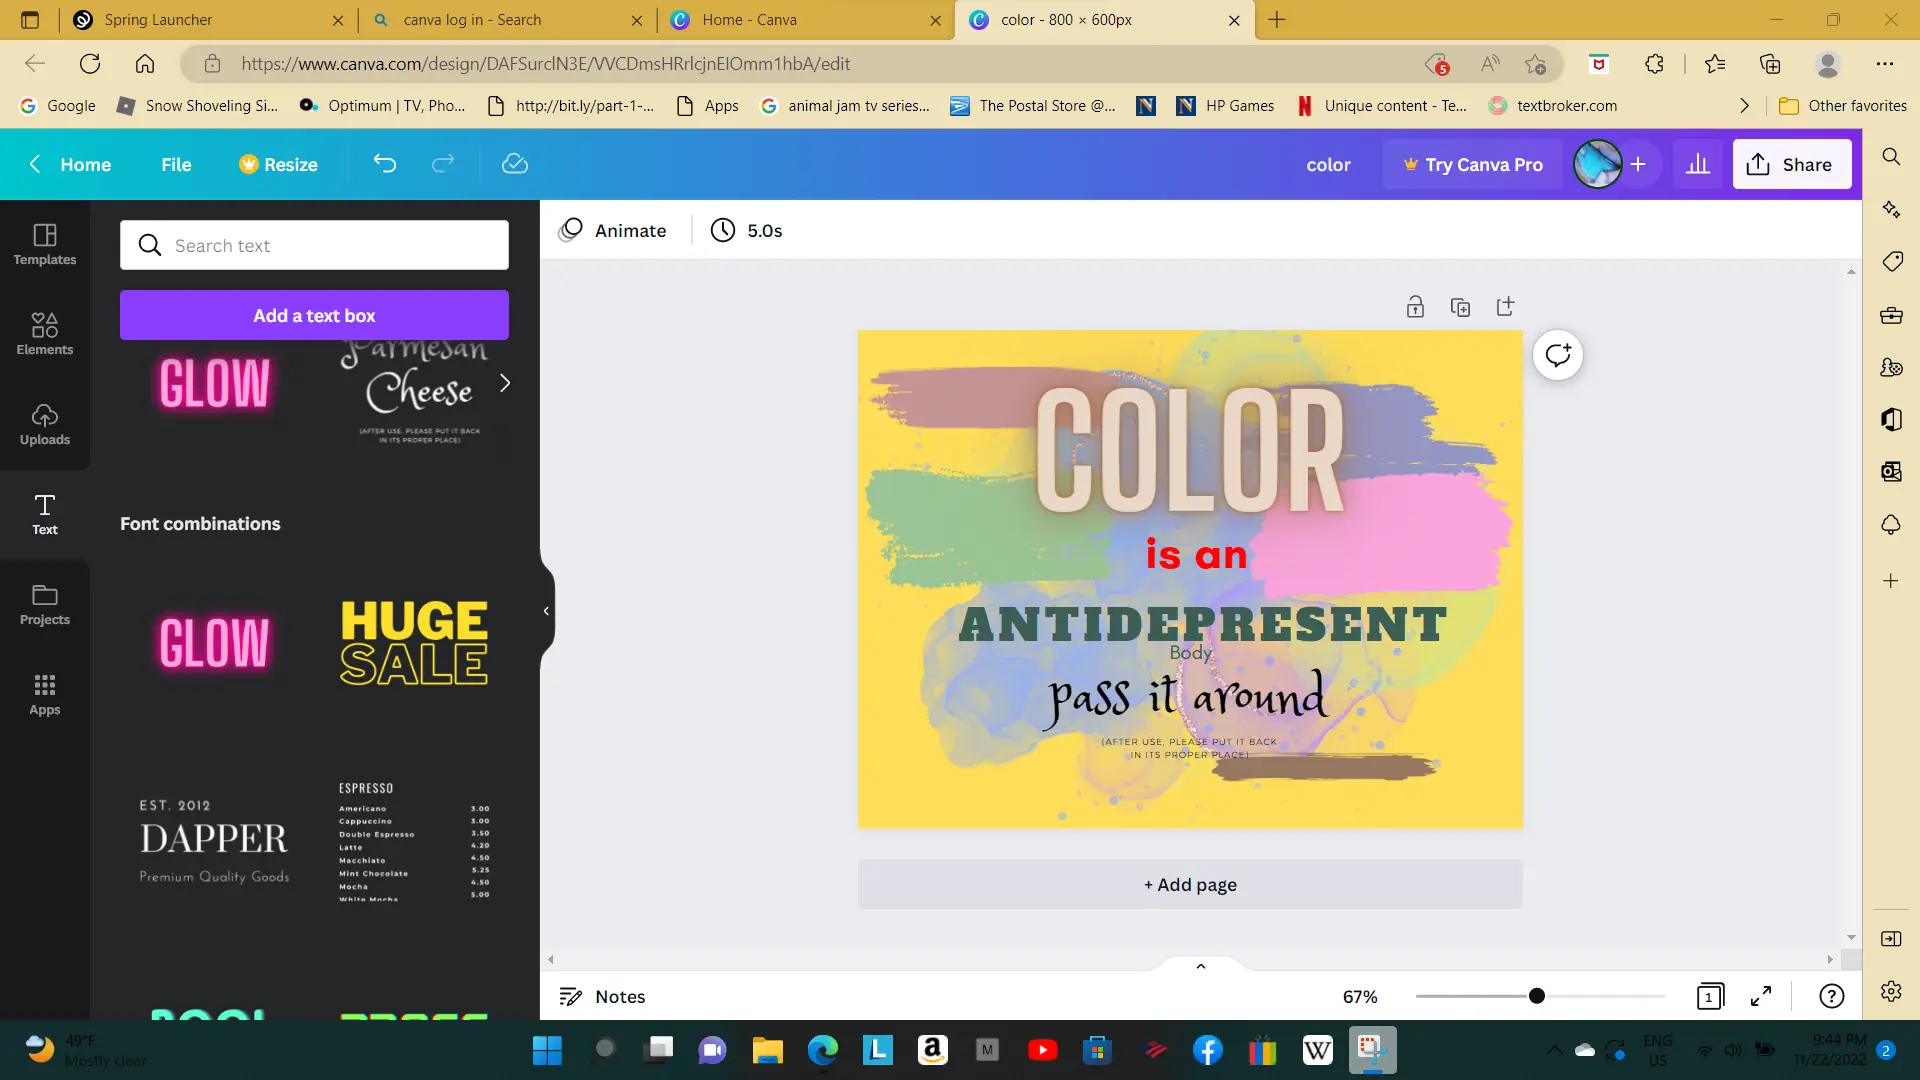The width and height of the screenshot is (1920, 1080).
Task: Open YouTube app in taskbar
Action: click(x=1042, y=1050)
